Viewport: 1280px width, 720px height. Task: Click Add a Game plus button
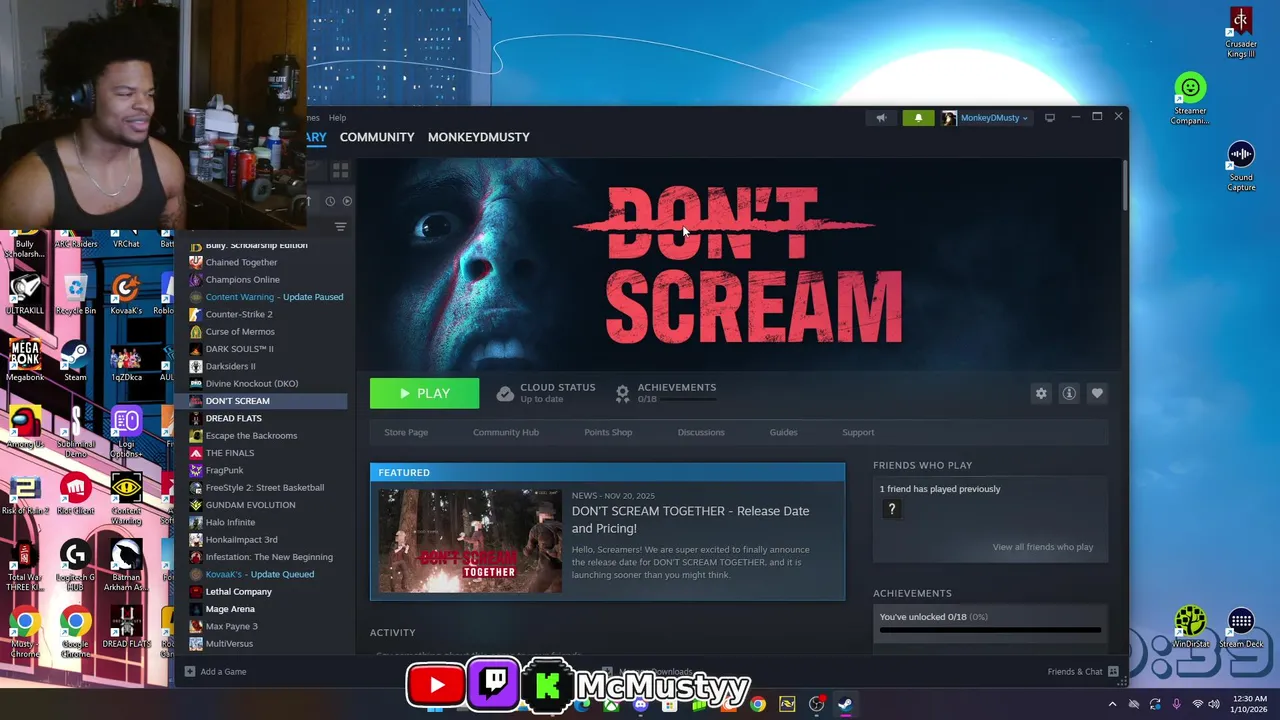(x=190, y=671)
